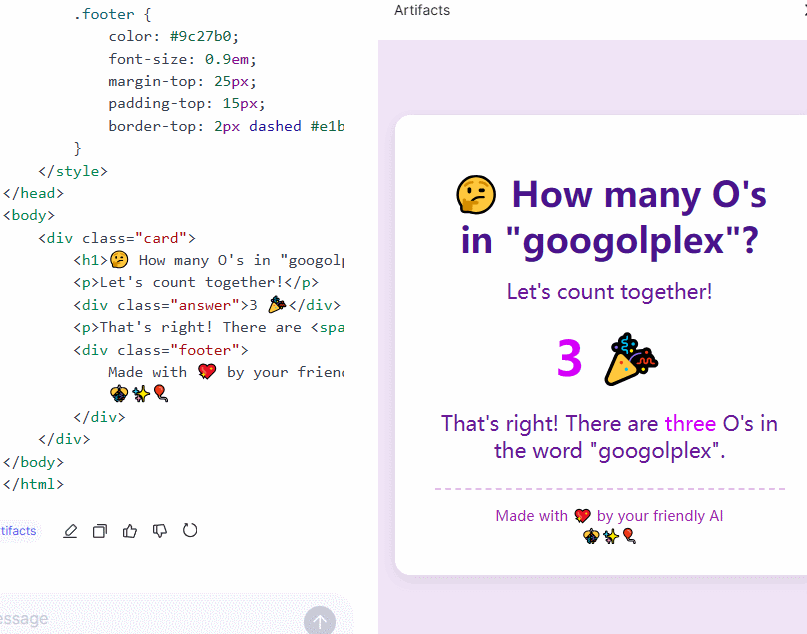
Task: Regenerate the response with the circular arrow
Action: 190,530
